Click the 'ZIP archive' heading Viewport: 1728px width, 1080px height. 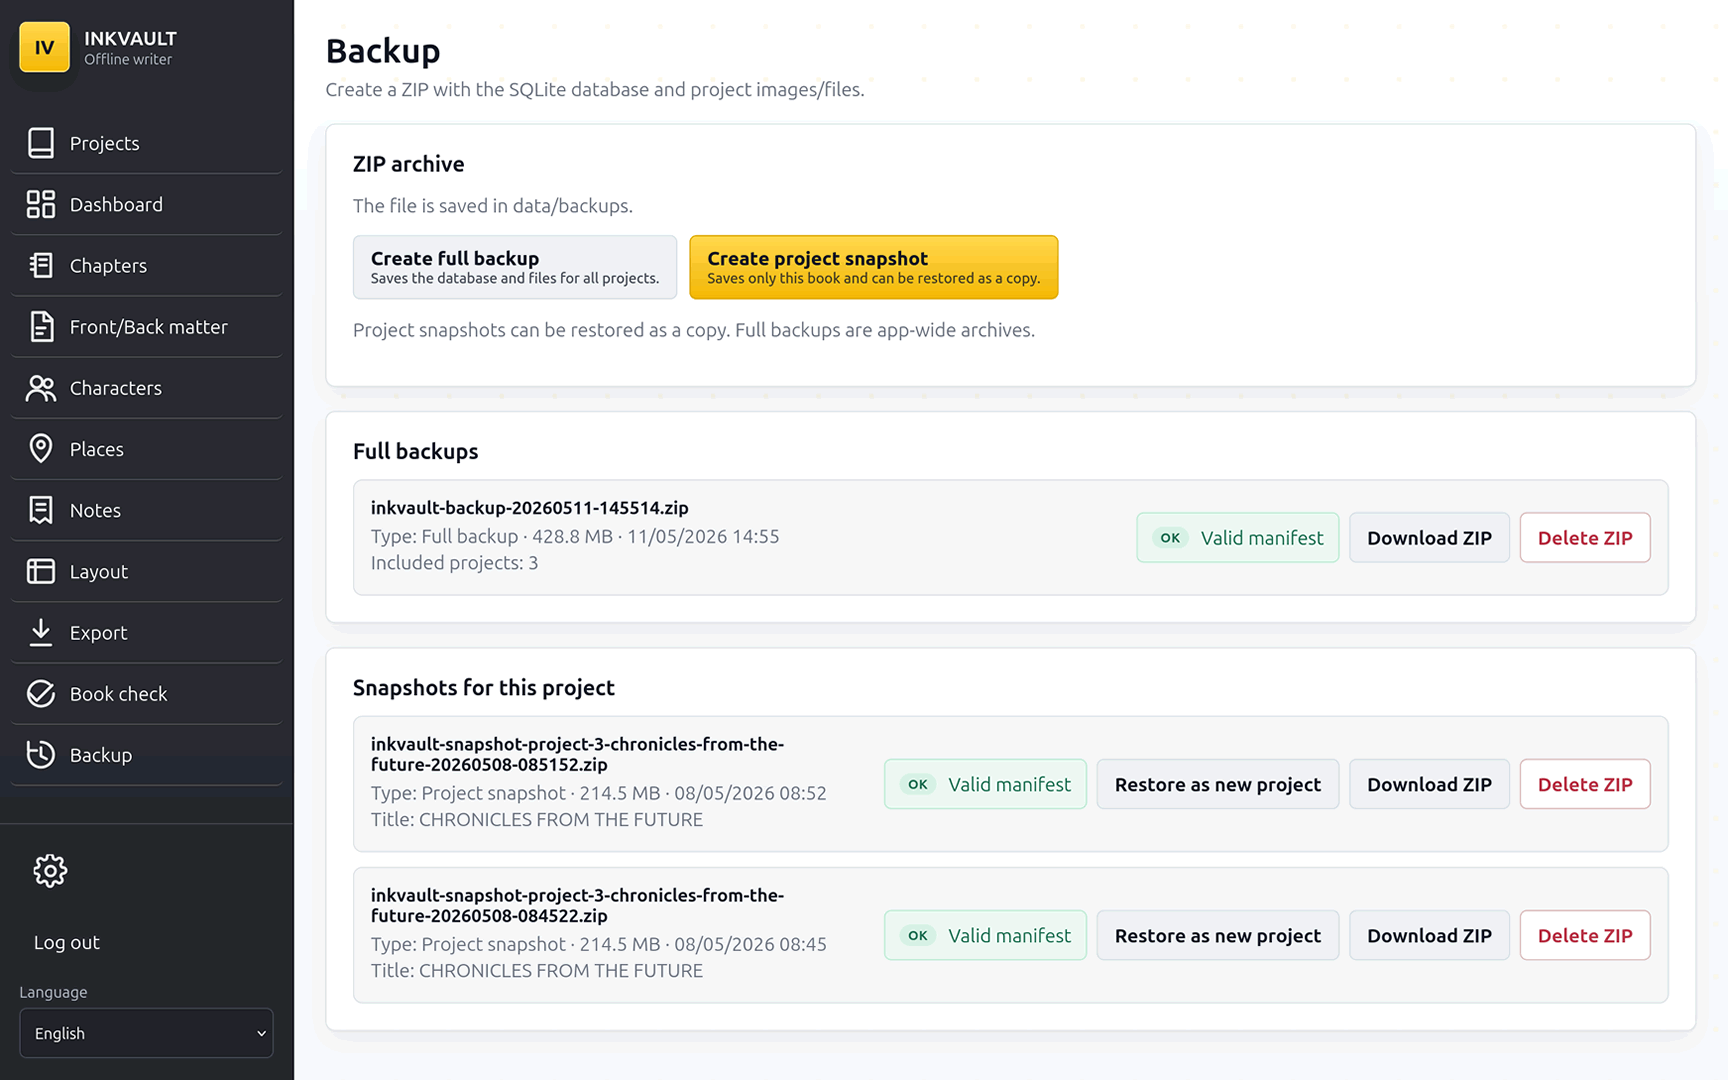409,163
